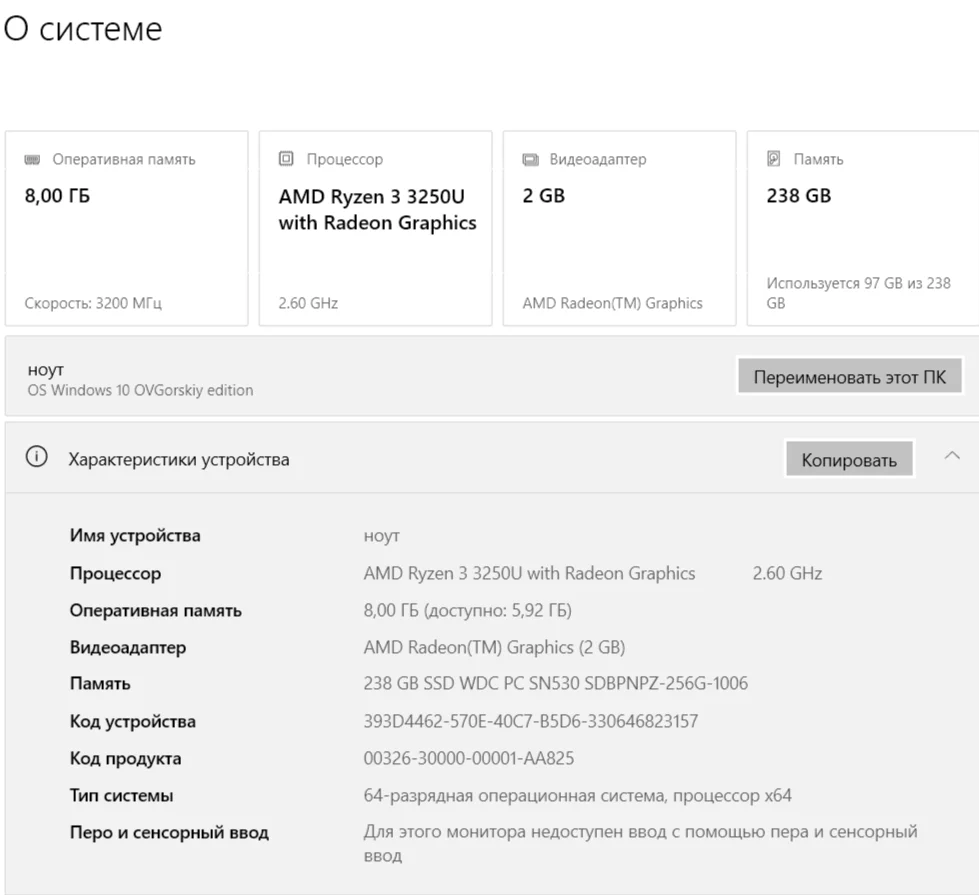Click AMD Radeon(TM) Graphics text in video card
Screen dimensions: 979x895
pyautogui.click(x=612, y=304)
